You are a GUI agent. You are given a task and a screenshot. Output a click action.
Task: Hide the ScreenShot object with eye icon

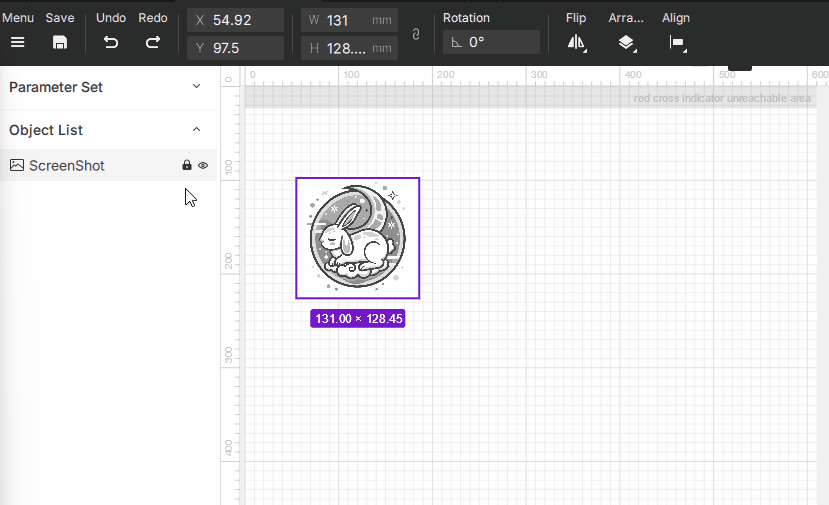[203, 166]
